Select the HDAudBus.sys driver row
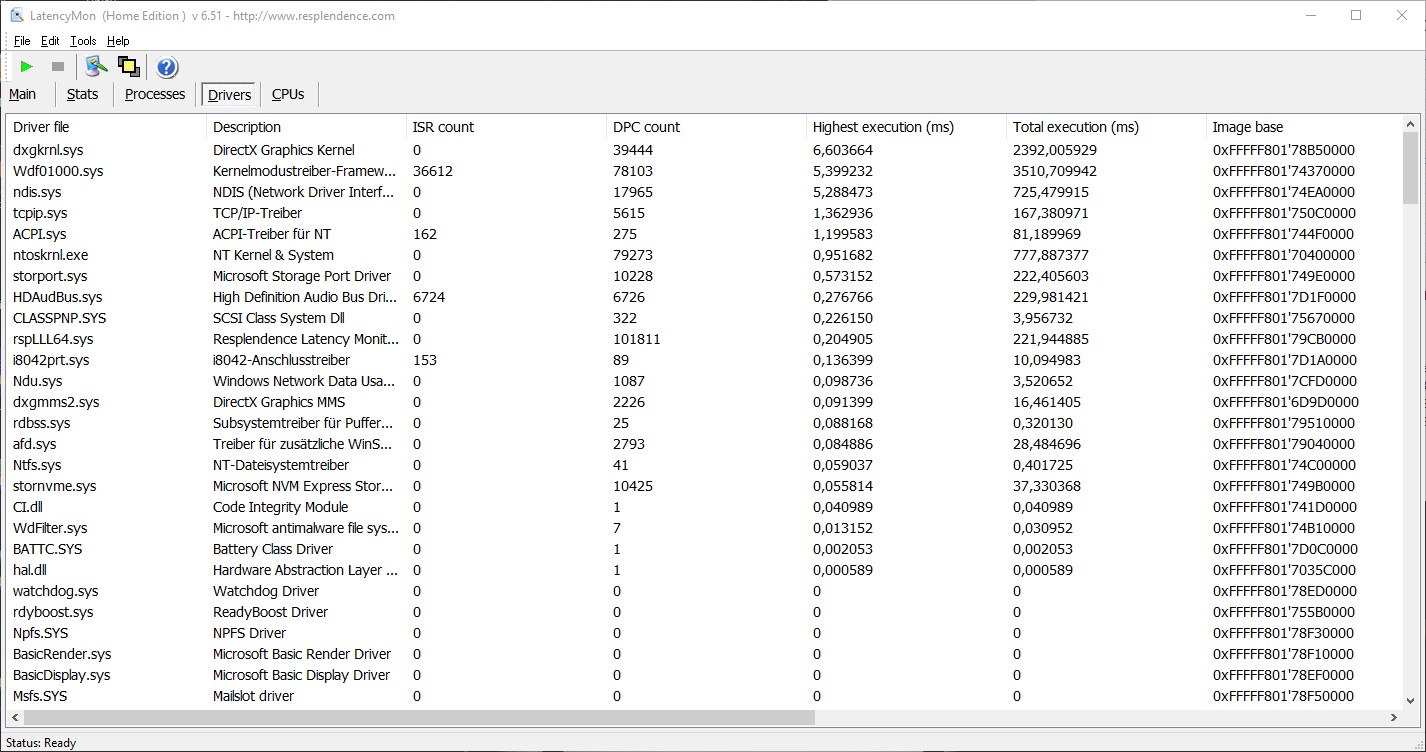Viewport: 1426px width, 752px height. point(704,297)
